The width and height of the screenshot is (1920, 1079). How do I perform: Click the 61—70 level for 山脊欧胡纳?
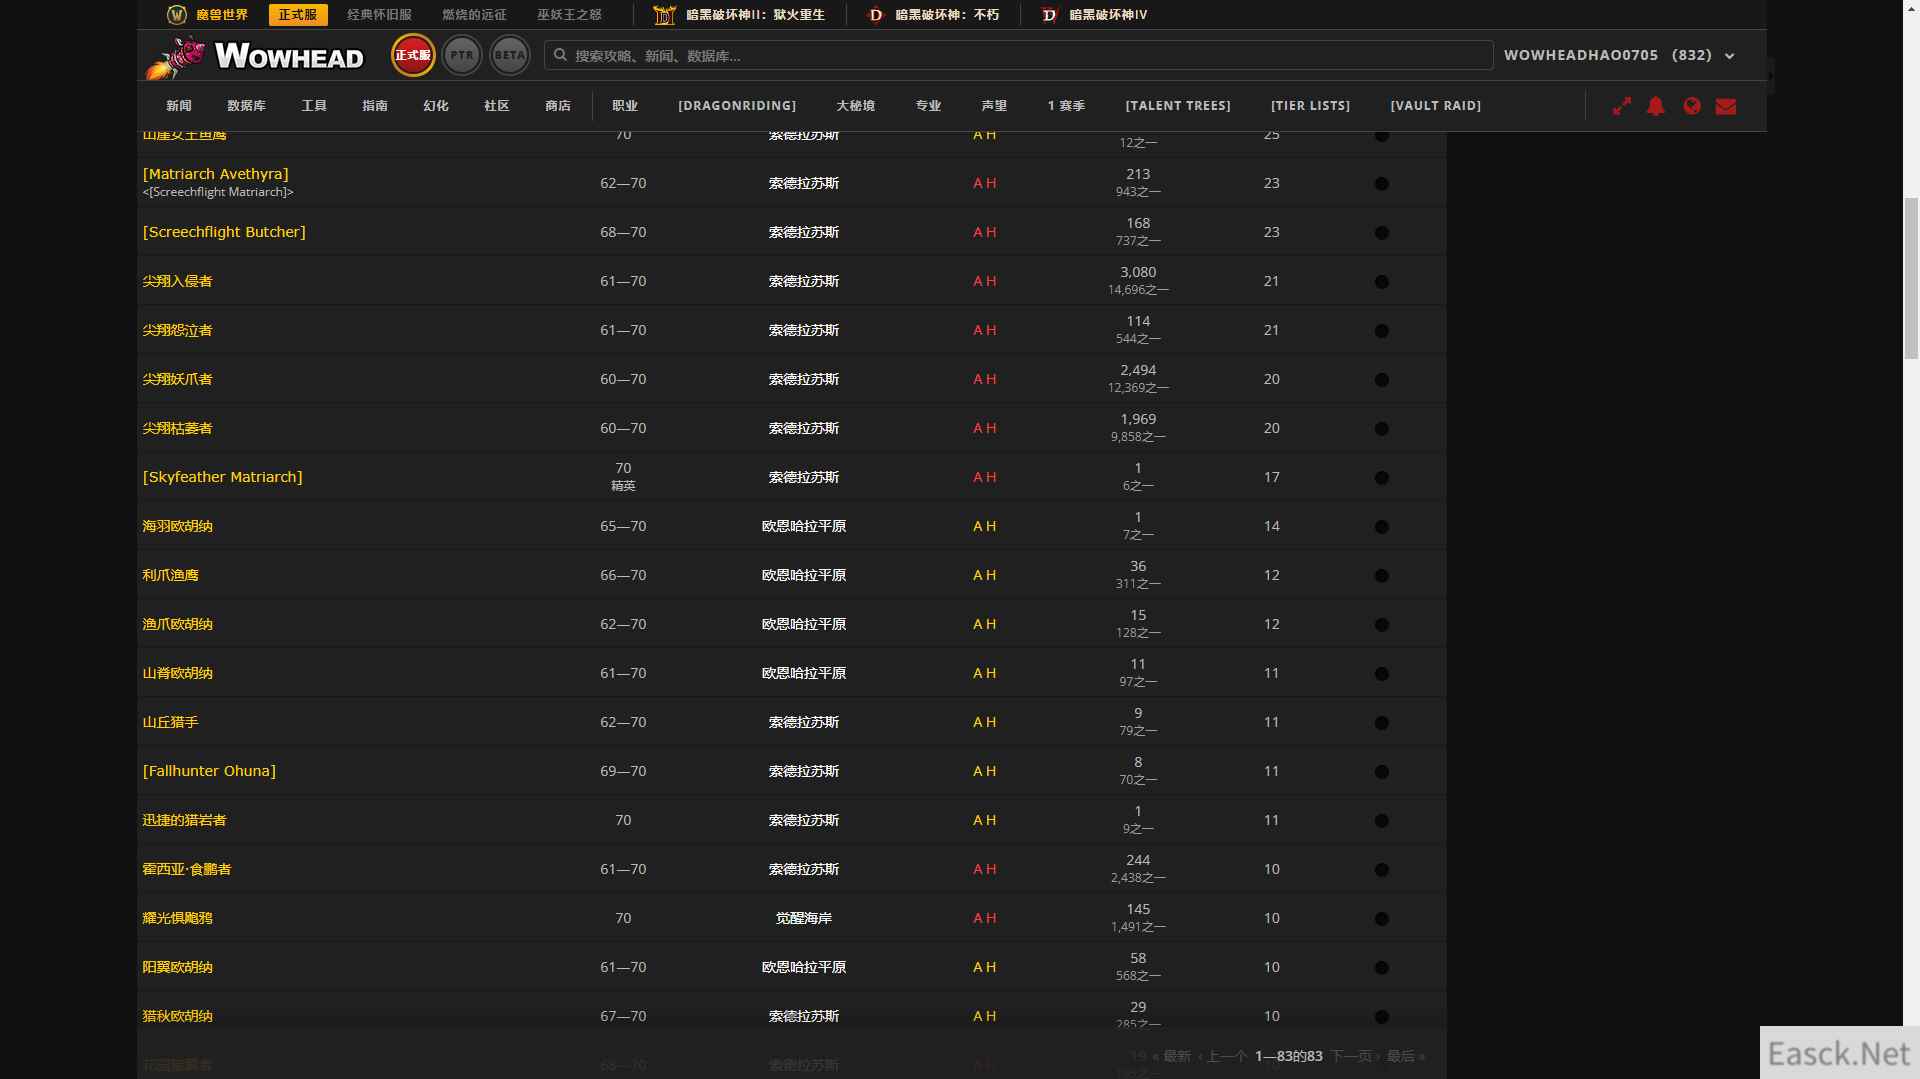coord(623,673)
